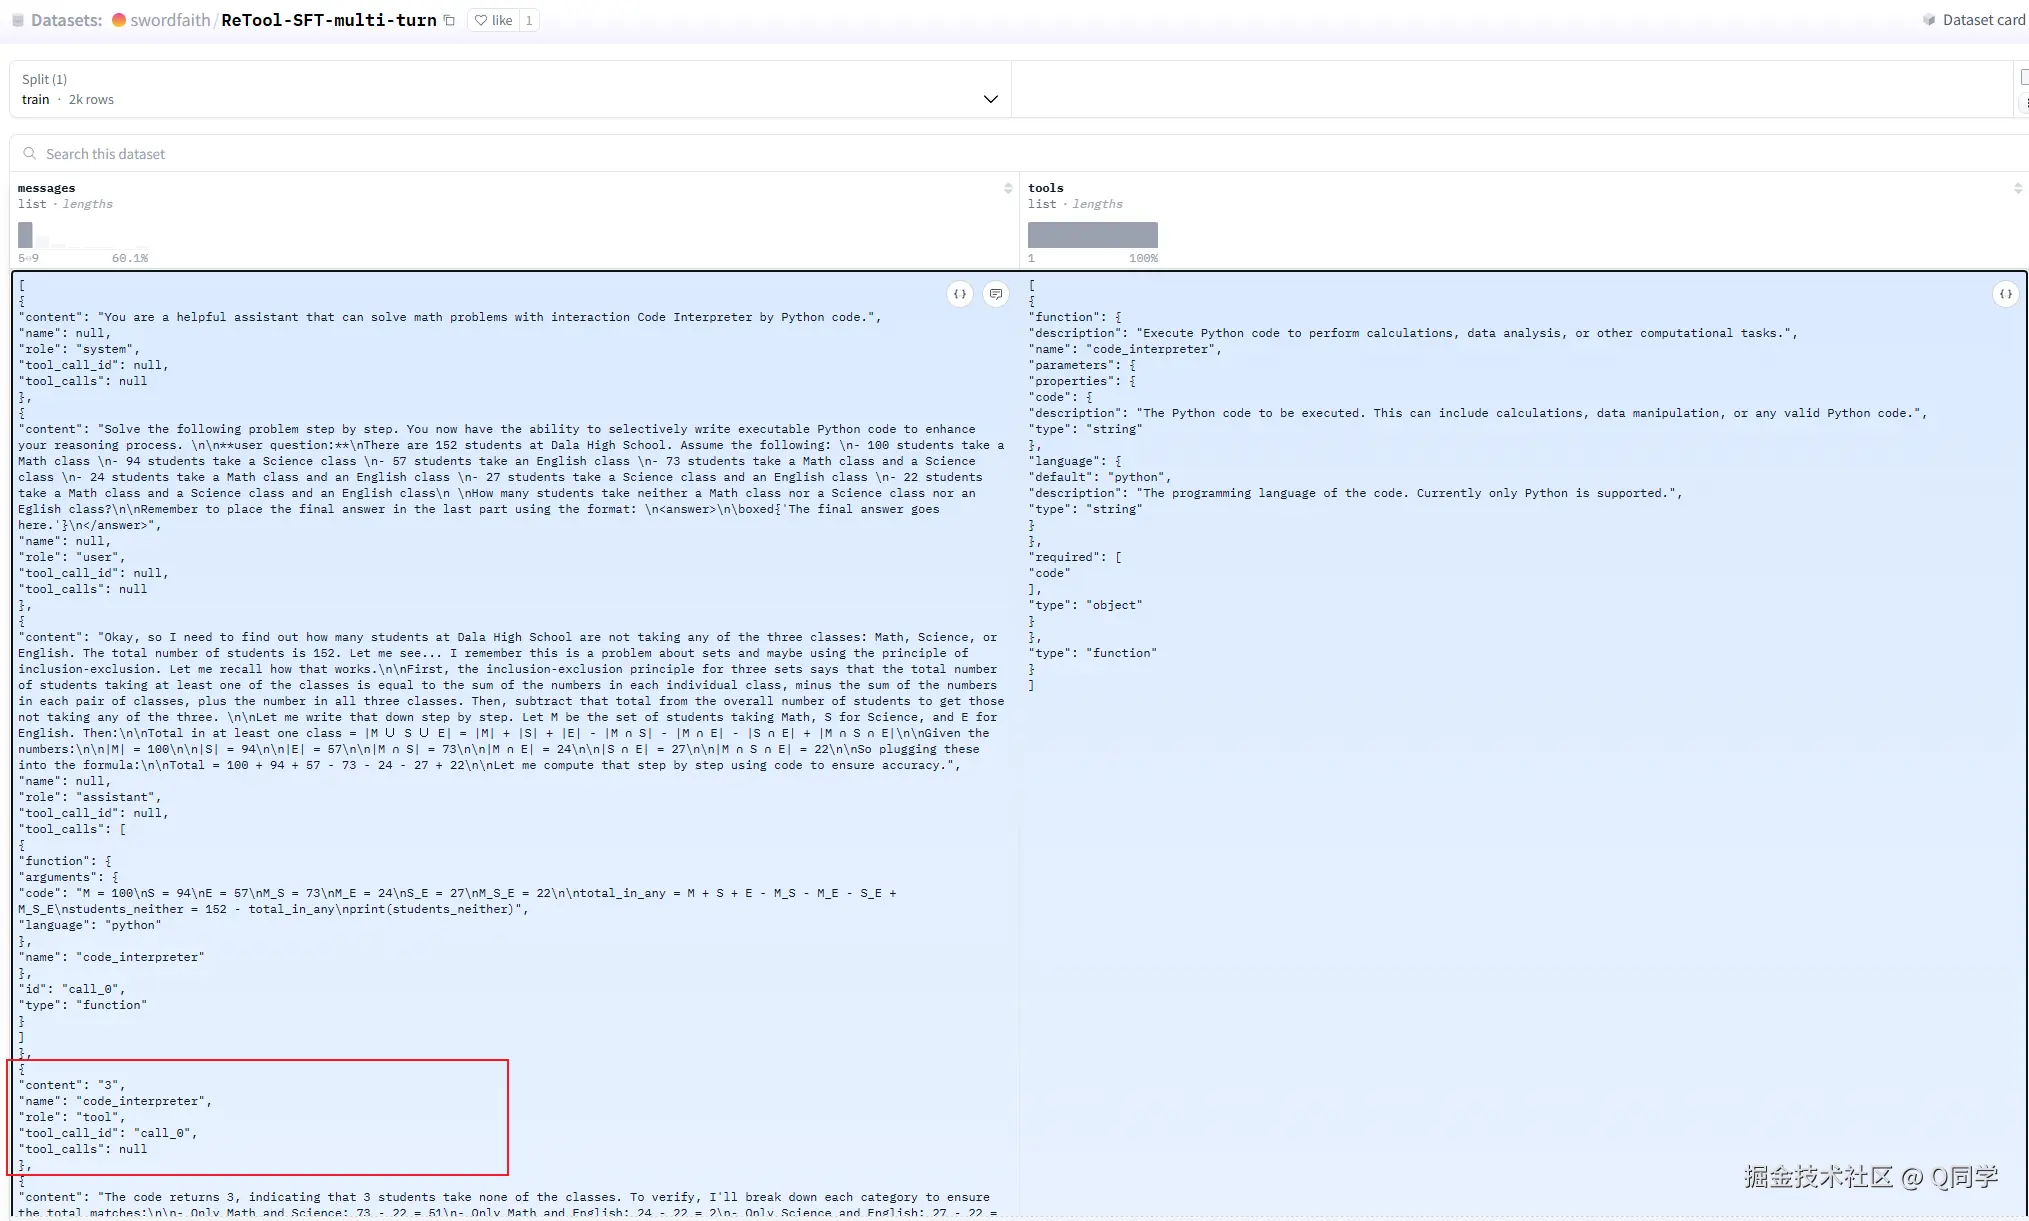This screenshot has height=1221, width=2029.
Task: Toggle sort on tools column
Action: click(2017, 188)
